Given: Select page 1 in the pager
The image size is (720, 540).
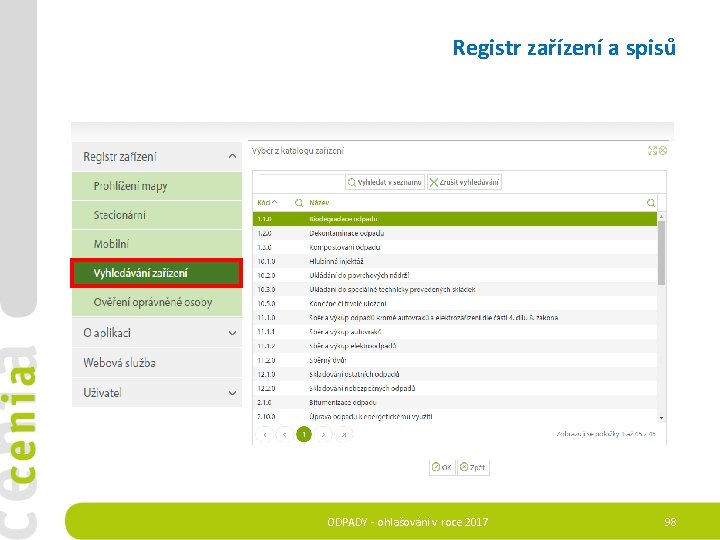Looking at the screenshot, I should point(304,434).
